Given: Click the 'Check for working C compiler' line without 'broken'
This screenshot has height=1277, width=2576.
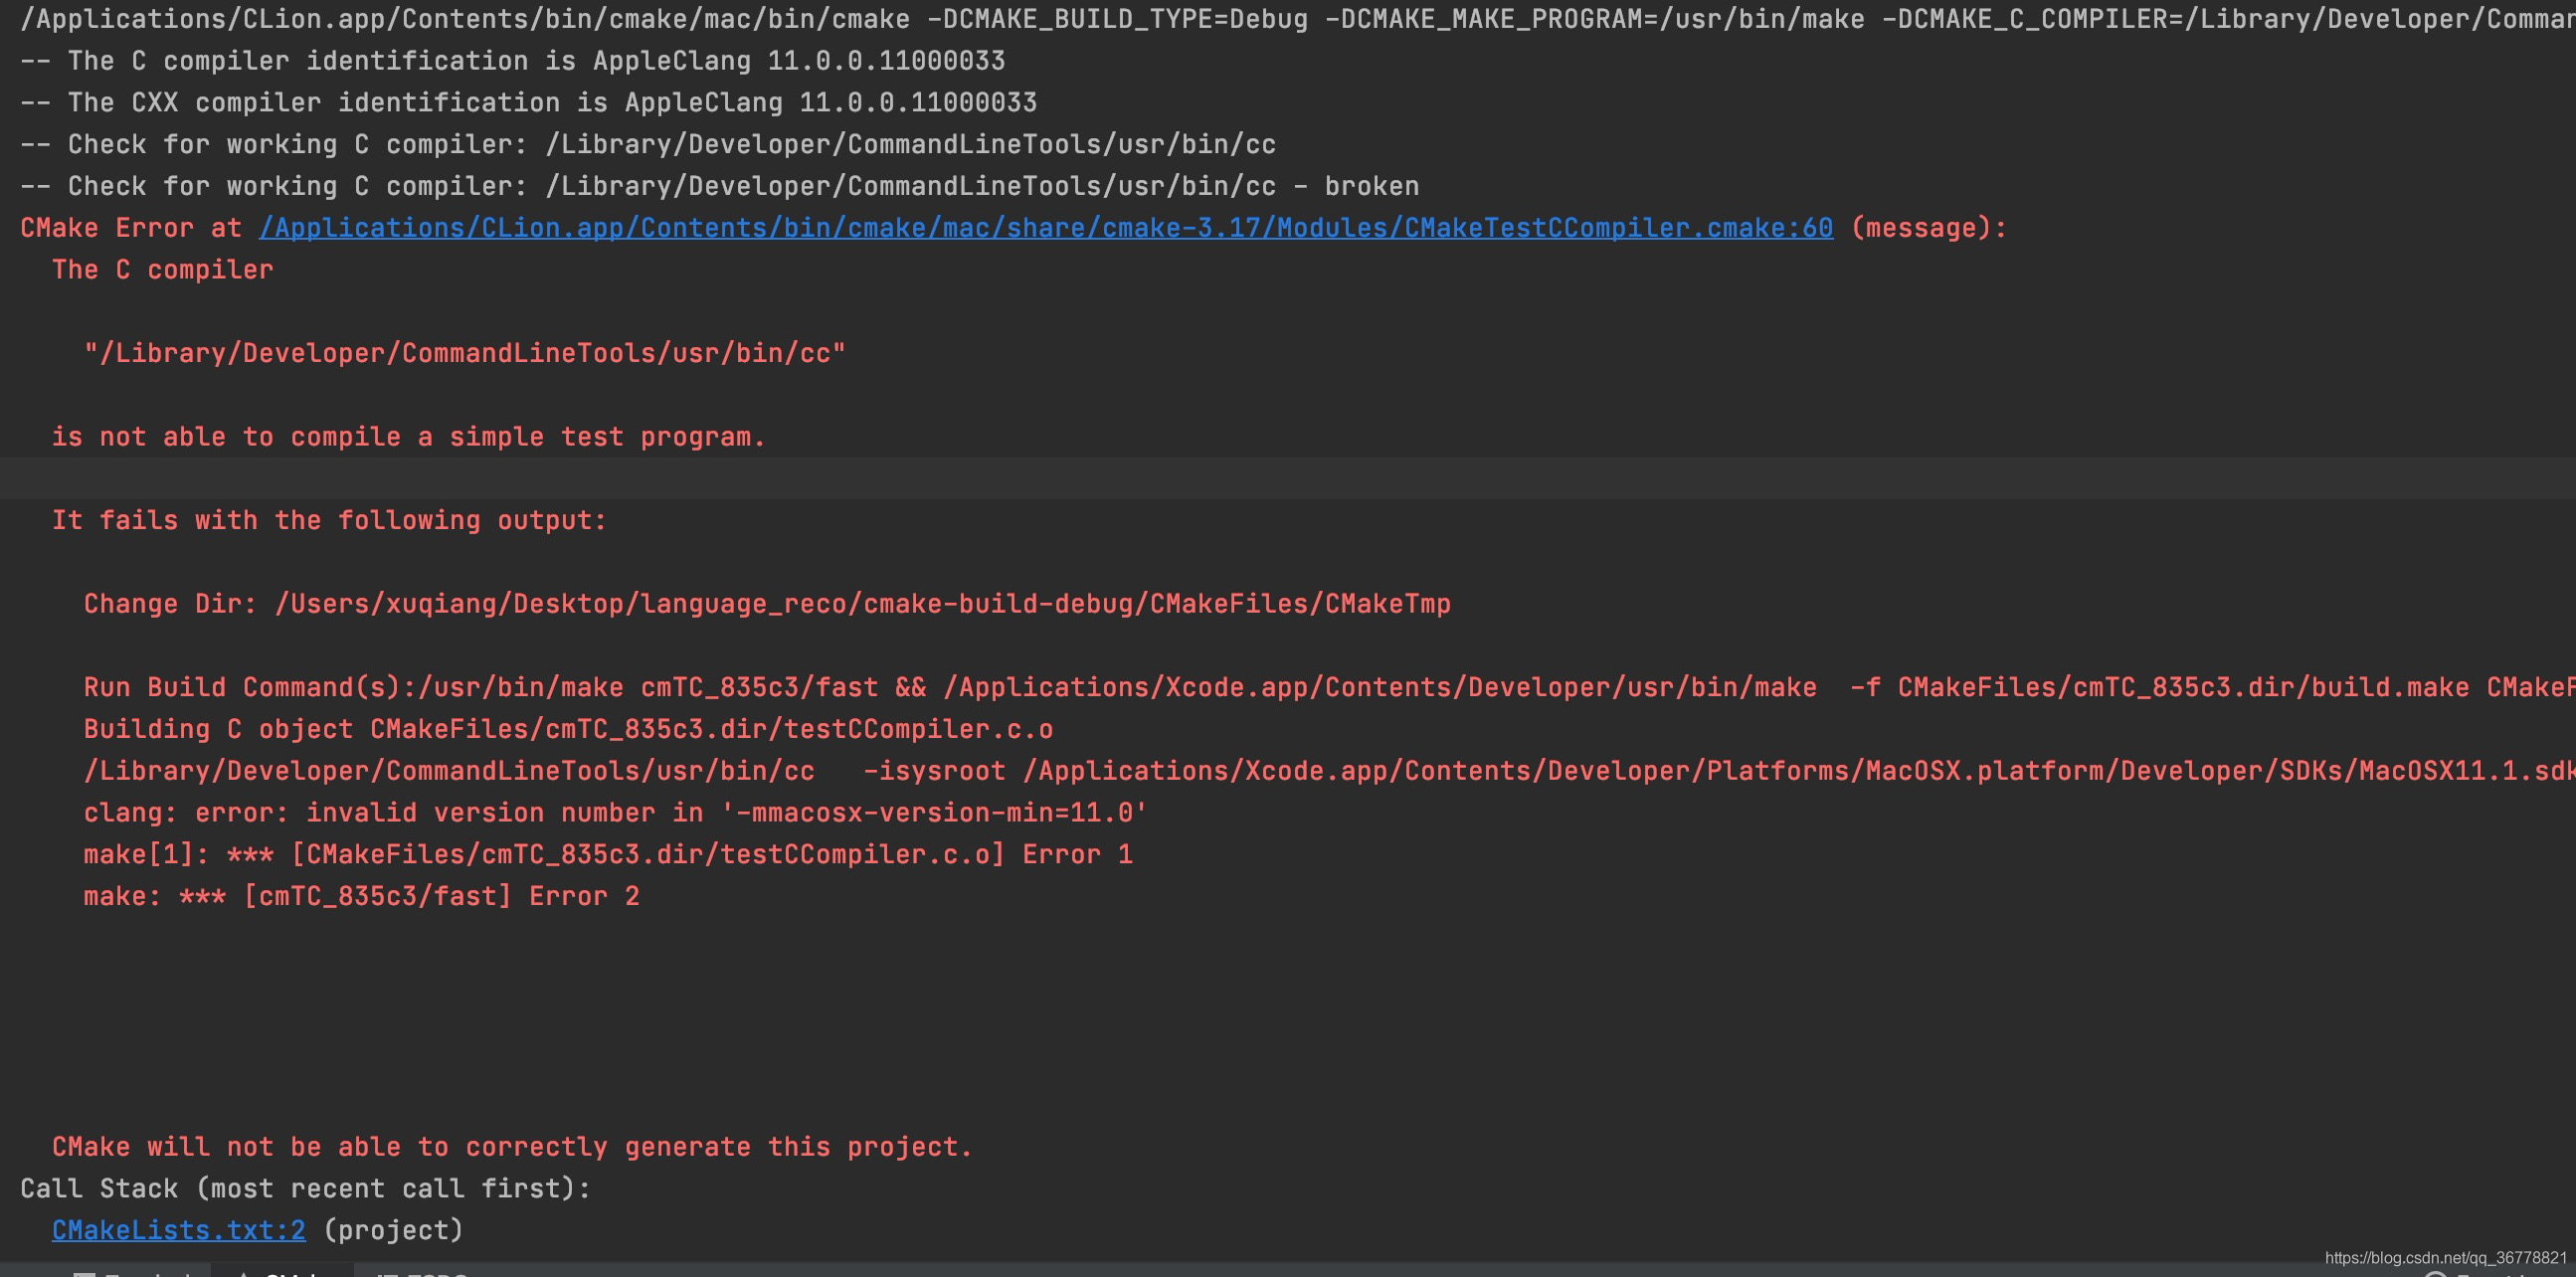Looking at the screenshot, I should pyautogui.click(x=648, y=145).
